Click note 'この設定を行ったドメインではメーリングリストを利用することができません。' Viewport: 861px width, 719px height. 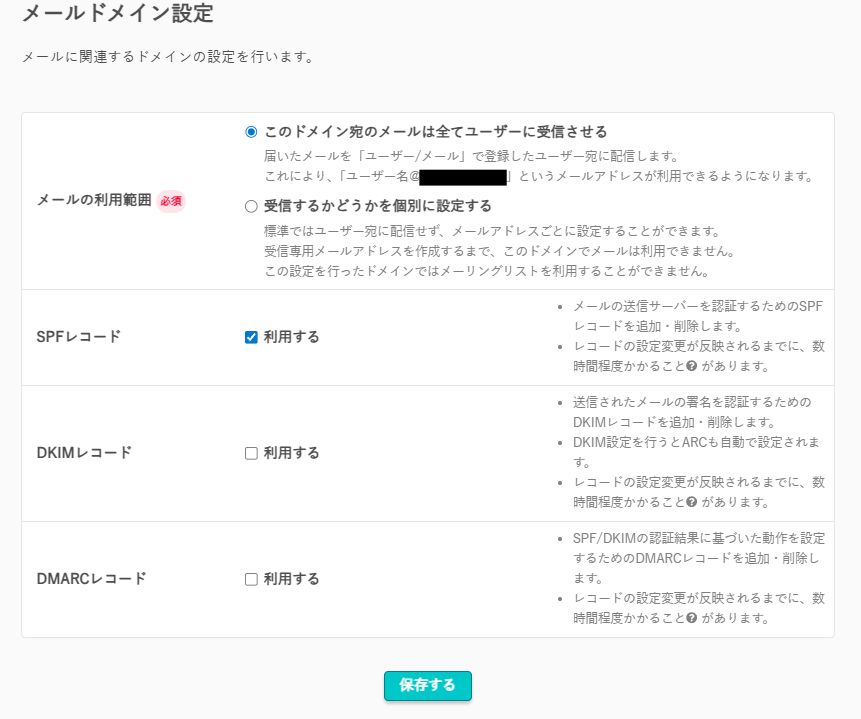click(x=488, y=271)
